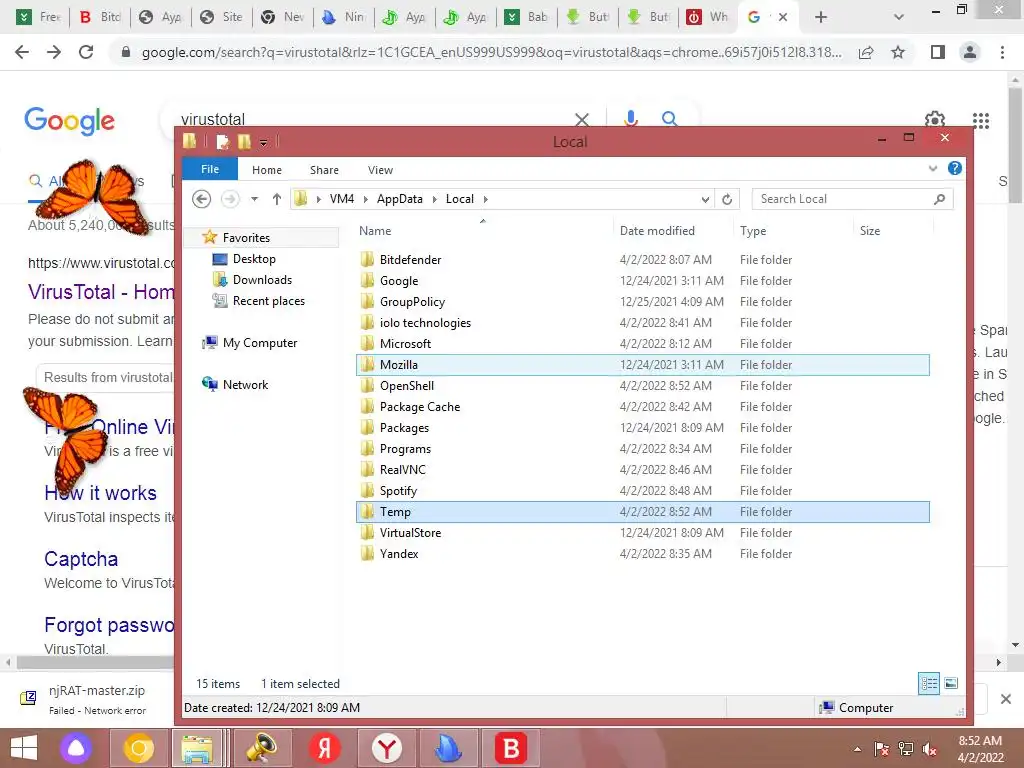Go back in Explorer navigation
Image resolution: width=1024 pixels, height=768 pixels.
(202, 199)
